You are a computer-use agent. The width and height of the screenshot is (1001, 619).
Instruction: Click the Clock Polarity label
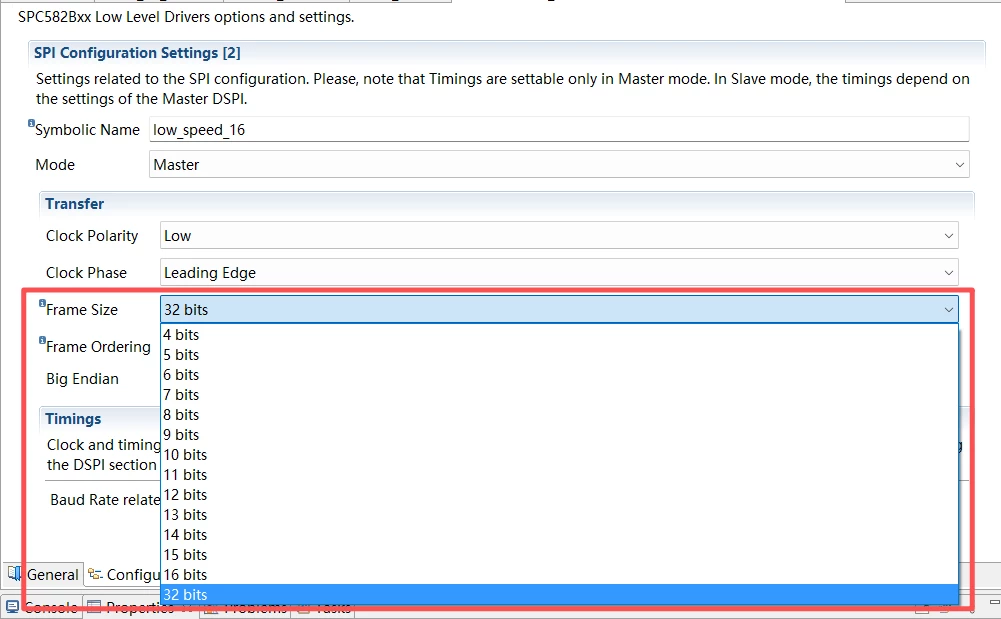pos(92,236)
